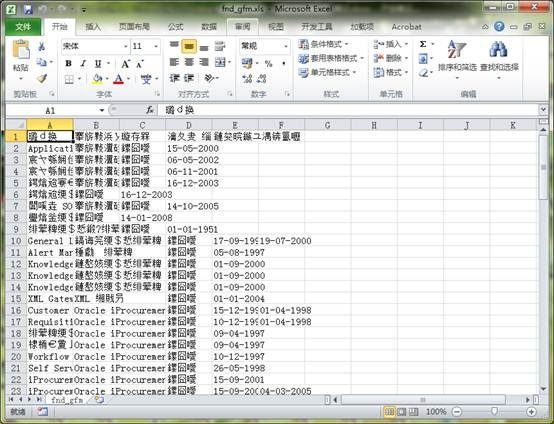Toggle Italic formatting
The width and height of the screenshot is (554, 424).
83,64
